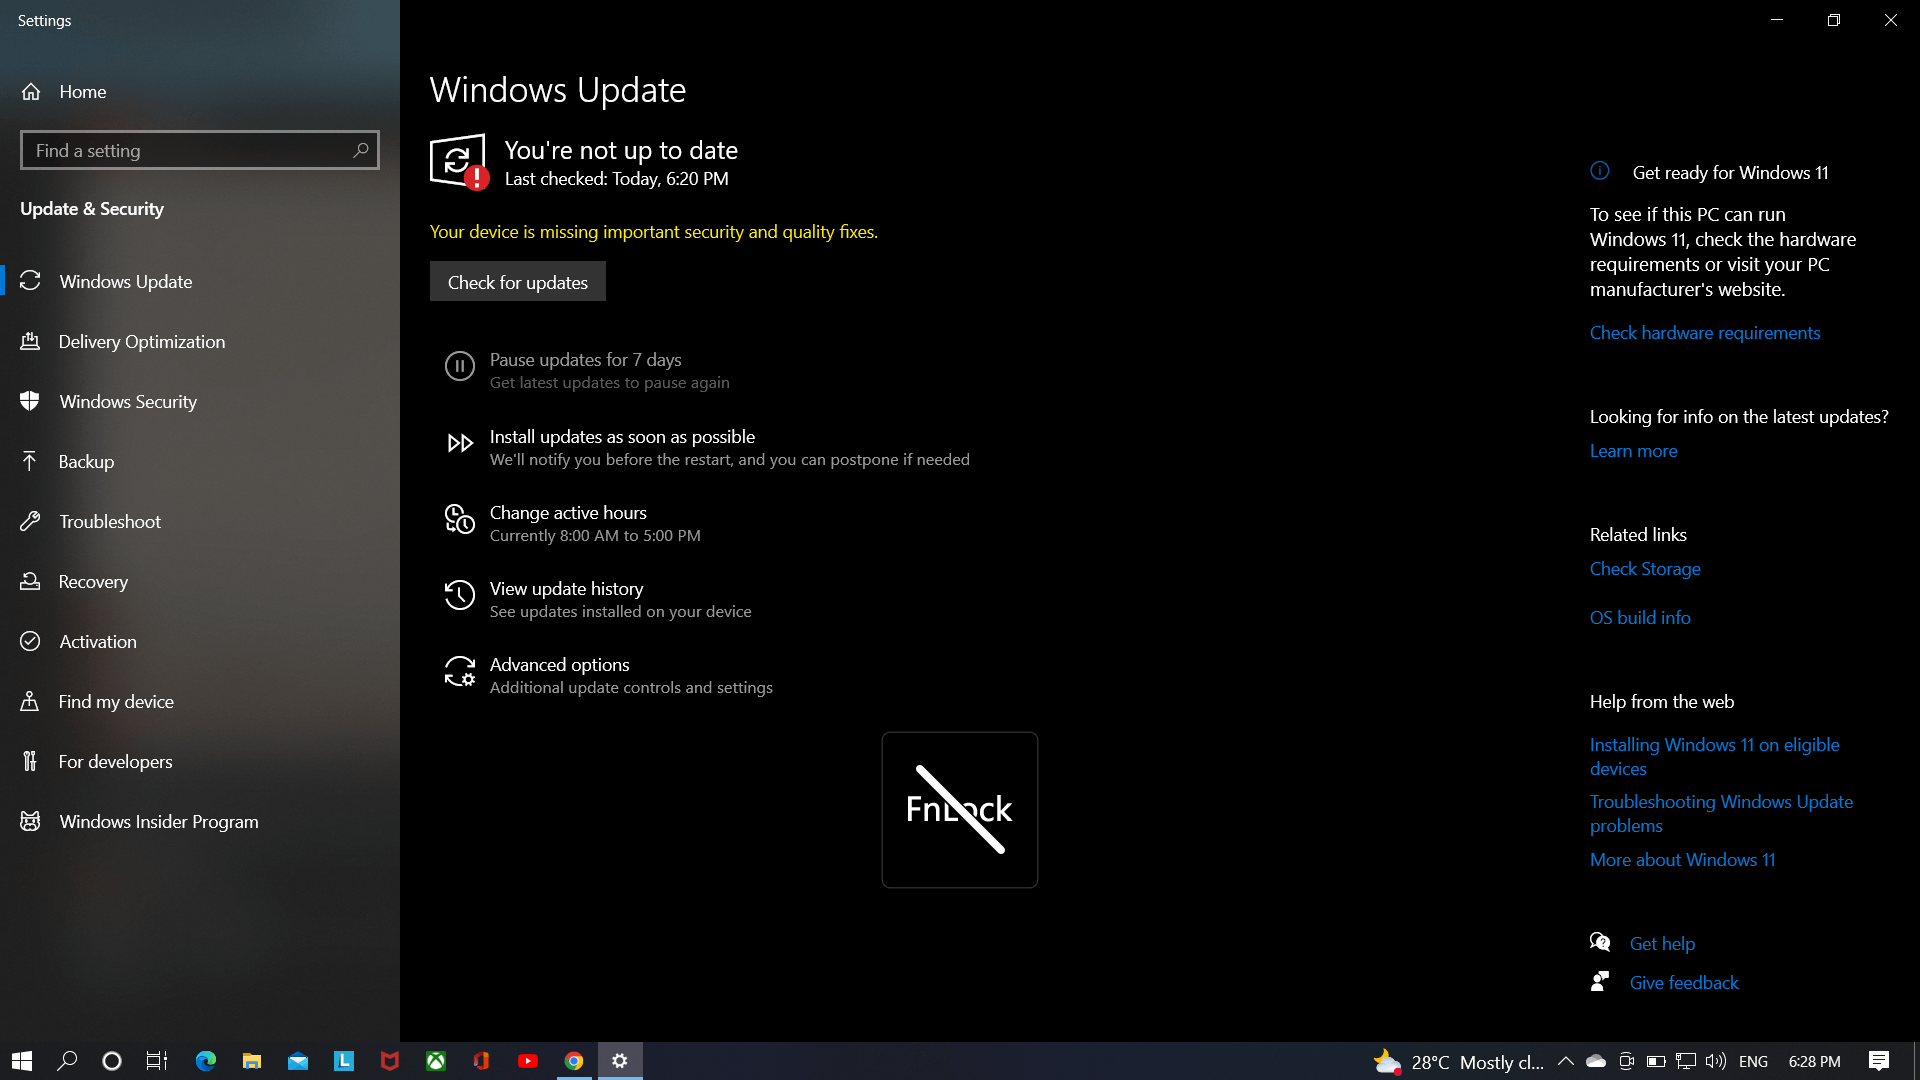Click the For developers icon

click(30, 762)
